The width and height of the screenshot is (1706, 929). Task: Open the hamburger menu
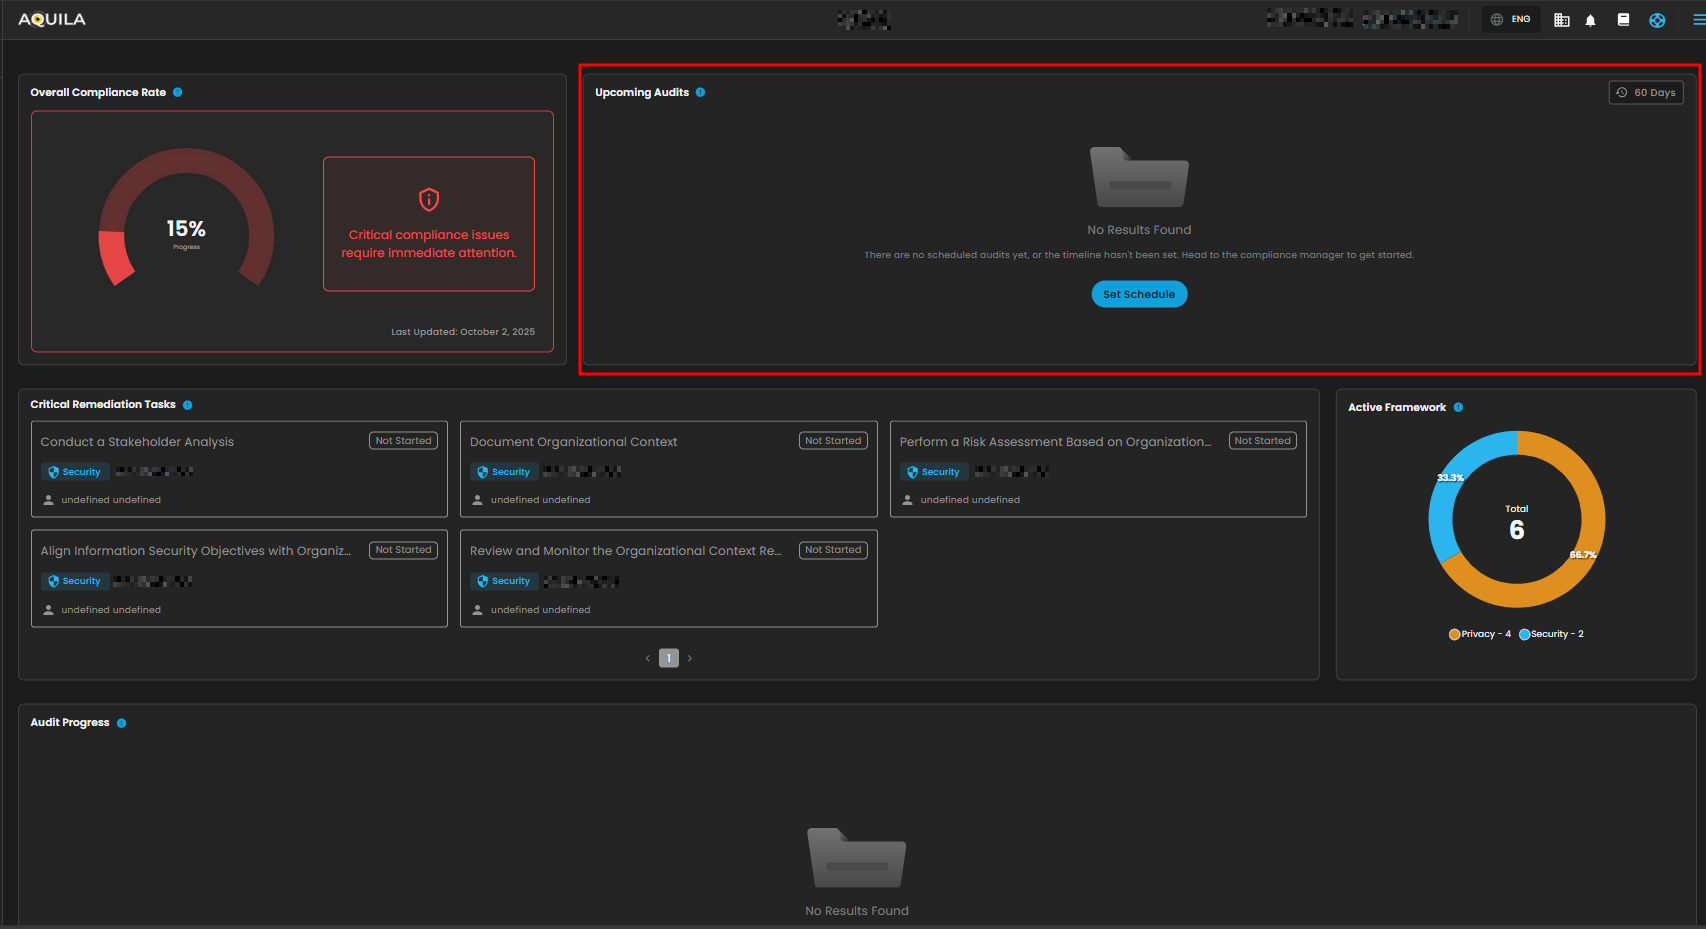(1697, 20)
